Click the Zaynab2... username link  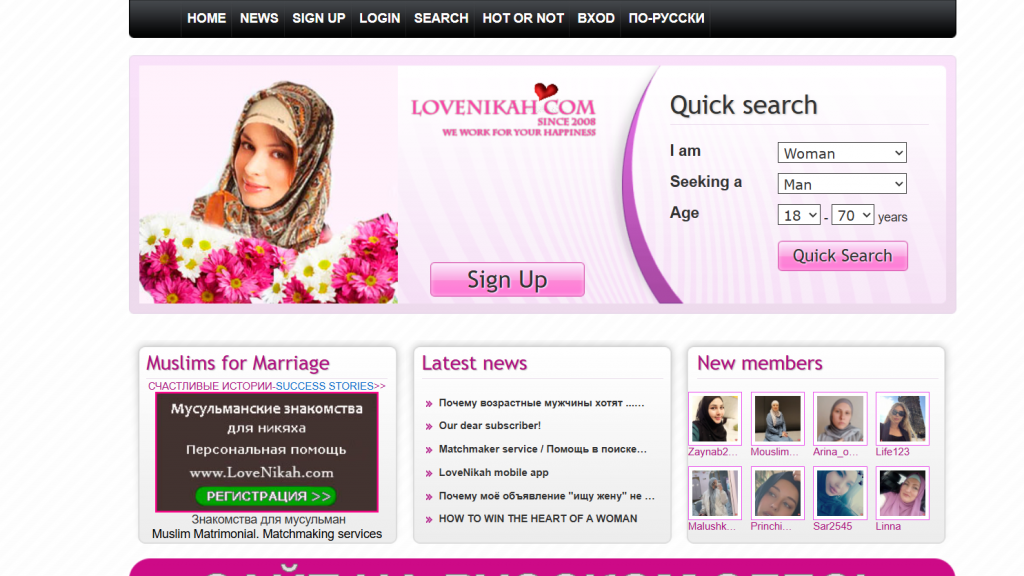712,452
